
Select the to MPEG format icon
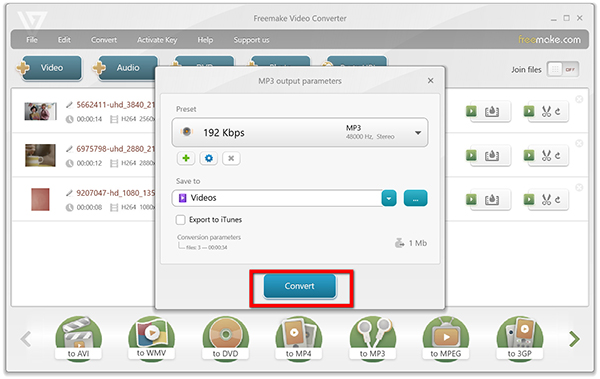tap(446, 338)
